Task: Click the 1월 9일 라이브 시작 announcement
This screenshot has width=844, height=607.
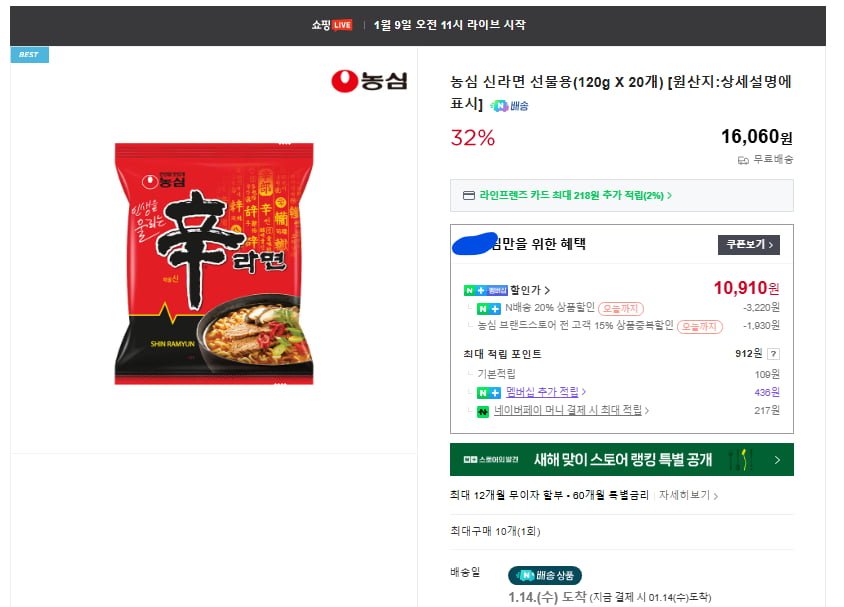Action: click(449, 25)
